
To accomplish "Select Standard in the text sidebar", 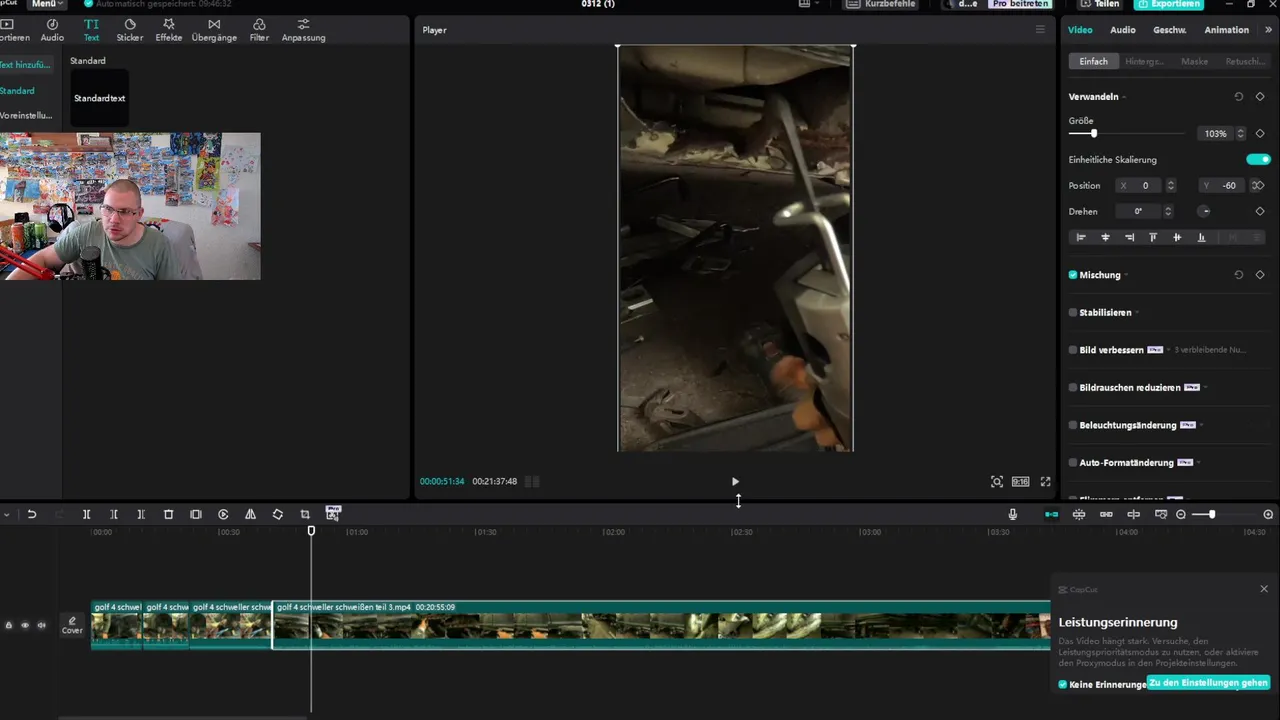I will point(17,91).
